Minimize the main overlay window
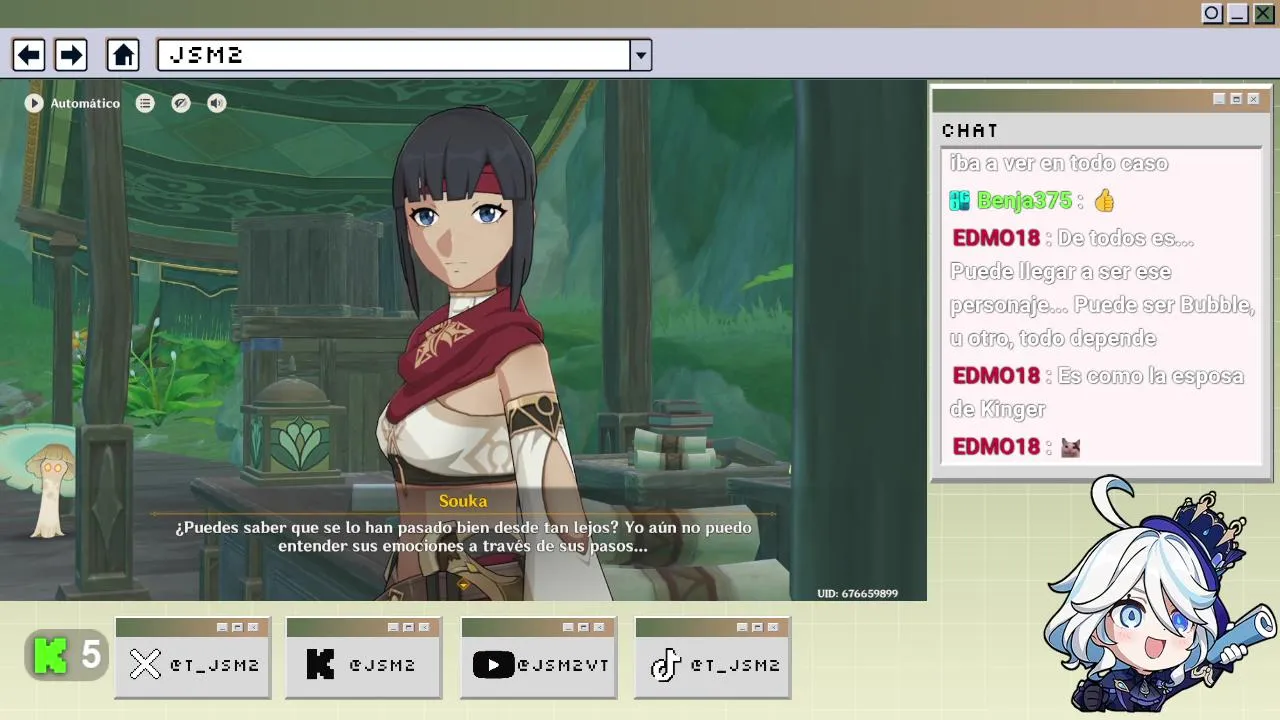Screen dimensions: 1280x720 tap(1238, 13)
